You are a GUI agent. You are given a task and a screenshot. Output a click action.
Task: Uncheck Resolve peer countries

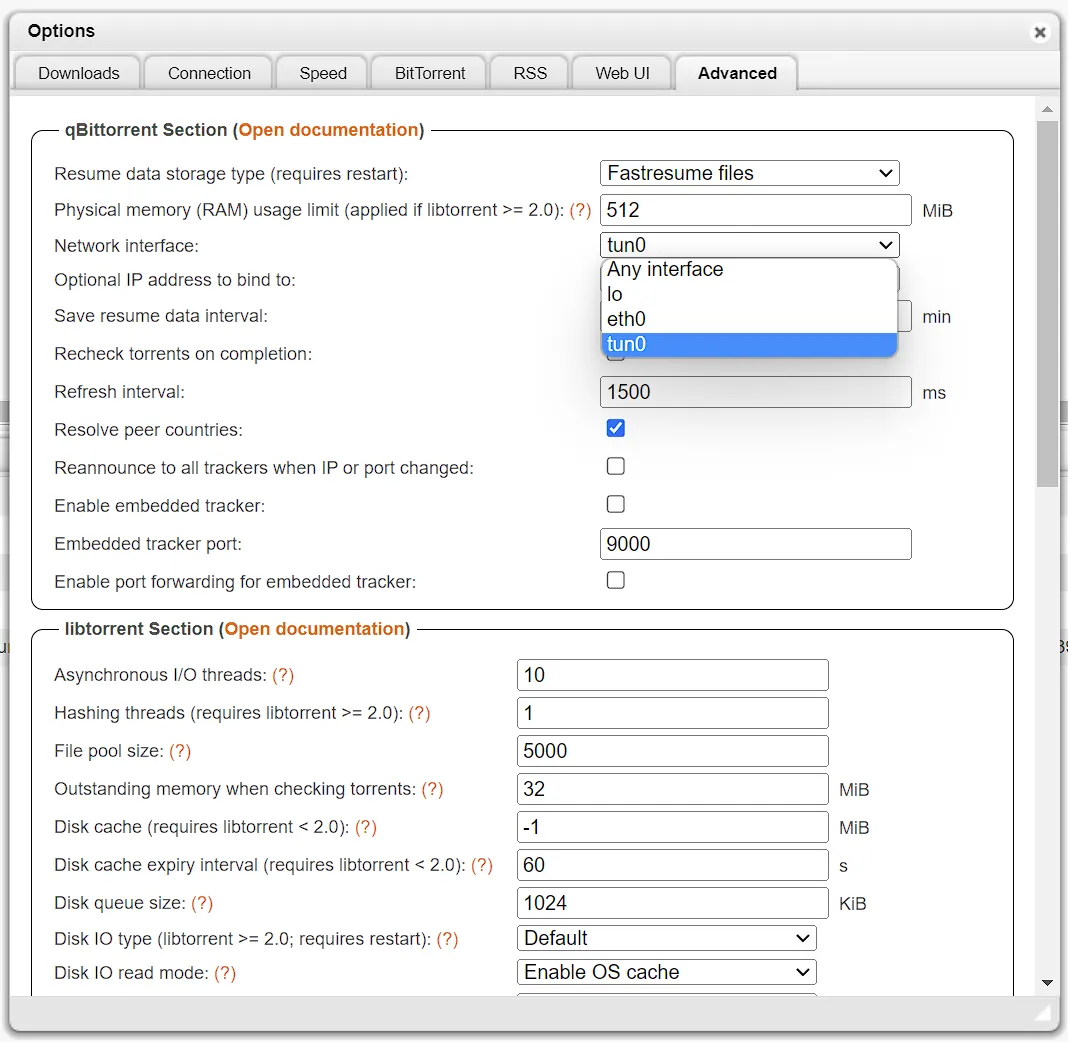pyautogui.click(x=616, y=428)
